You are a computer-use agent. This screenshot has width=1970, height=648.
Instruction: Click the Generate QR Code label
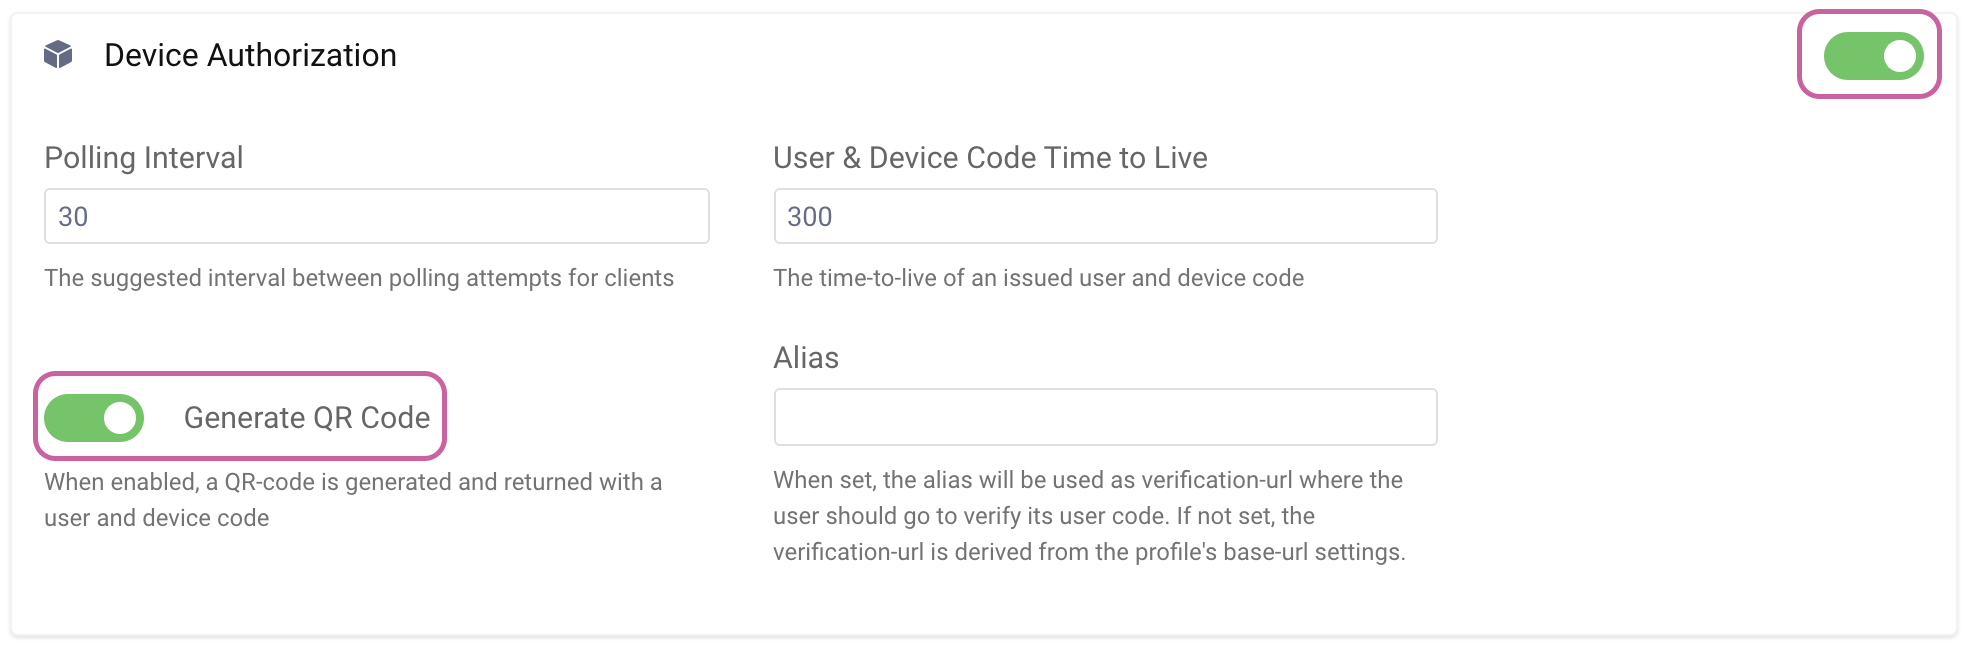(x=307, y=417)
